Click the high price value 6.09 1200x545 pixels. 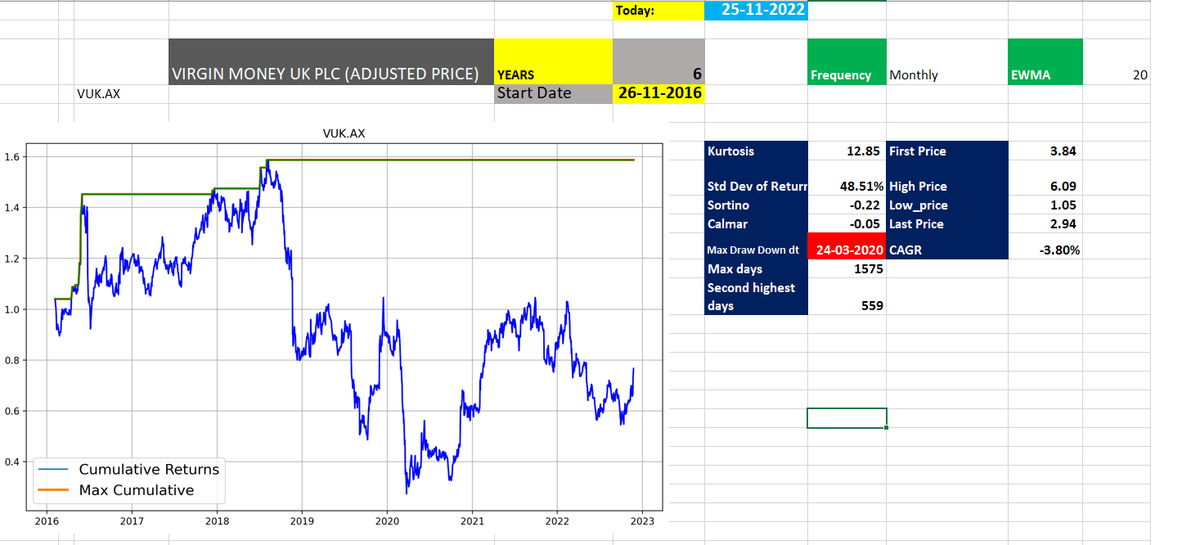[1045, 186]
